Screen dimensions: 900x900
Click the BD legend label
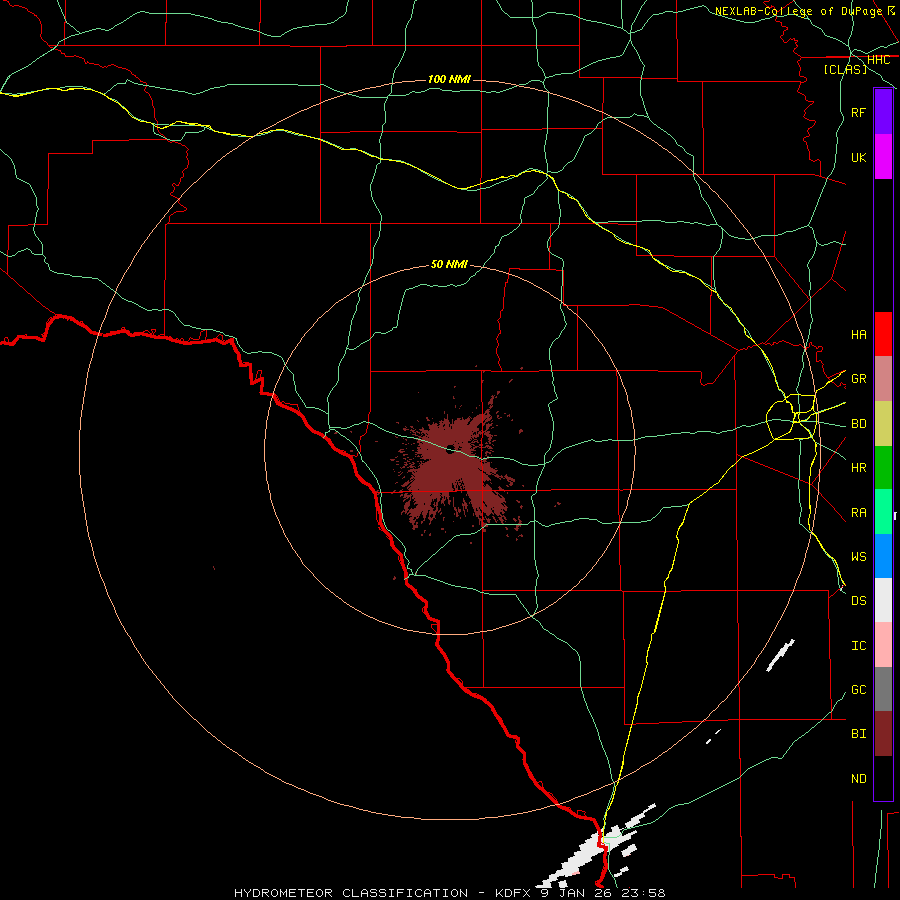(x=858, y=424)
